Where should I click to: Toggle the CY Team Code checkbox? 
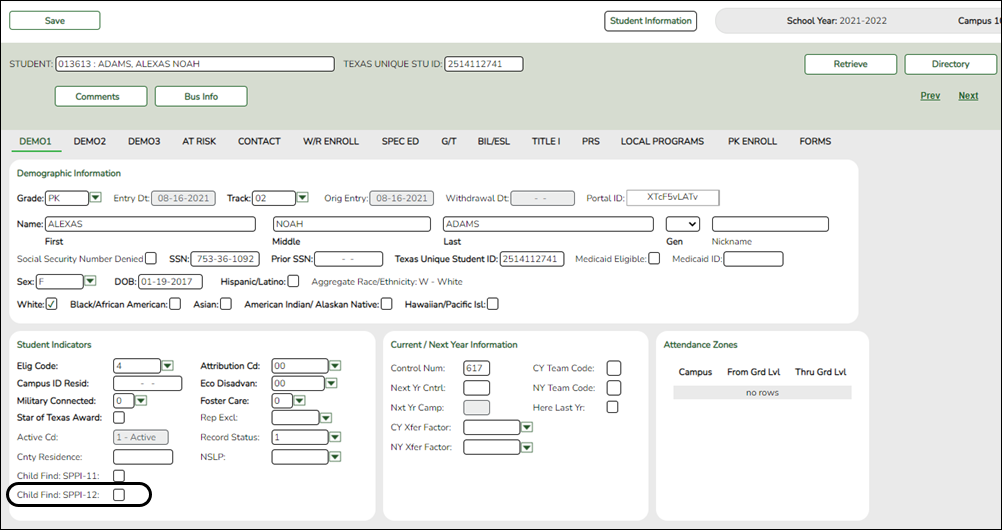[613, 368]
